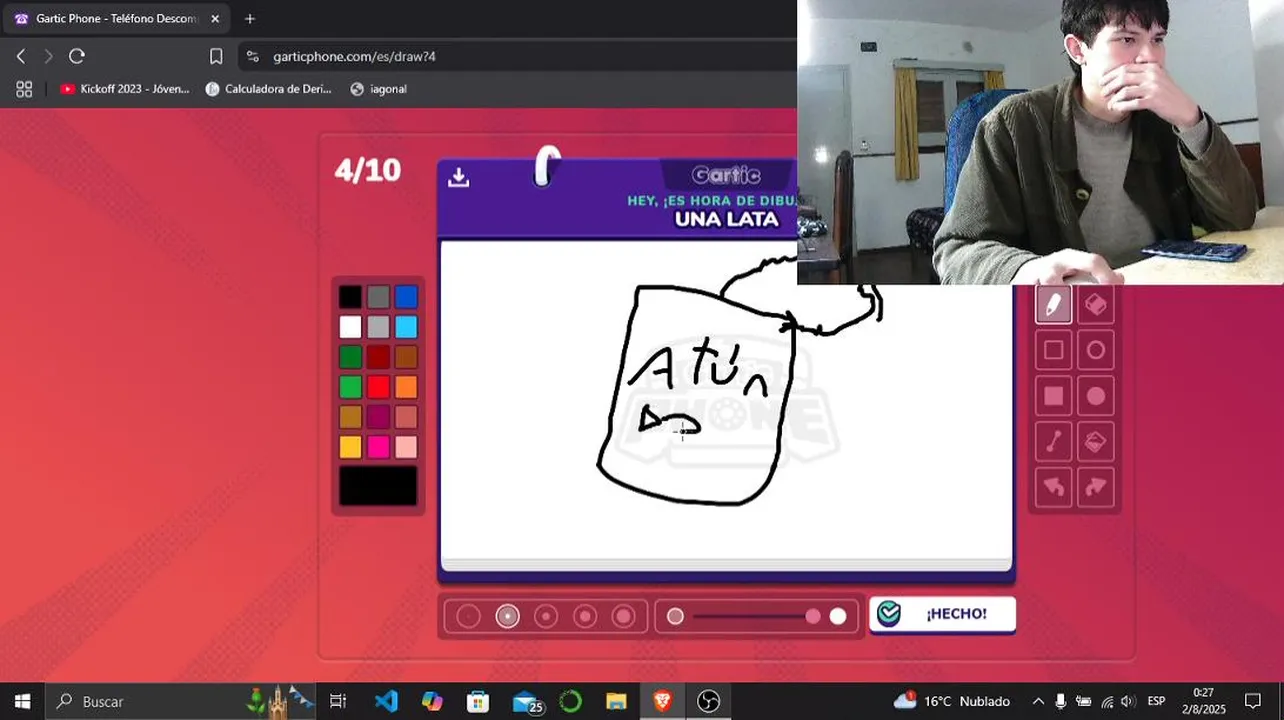Open a new browser tab
This screenshot has width=1284, height=720.
pos(250,19)
